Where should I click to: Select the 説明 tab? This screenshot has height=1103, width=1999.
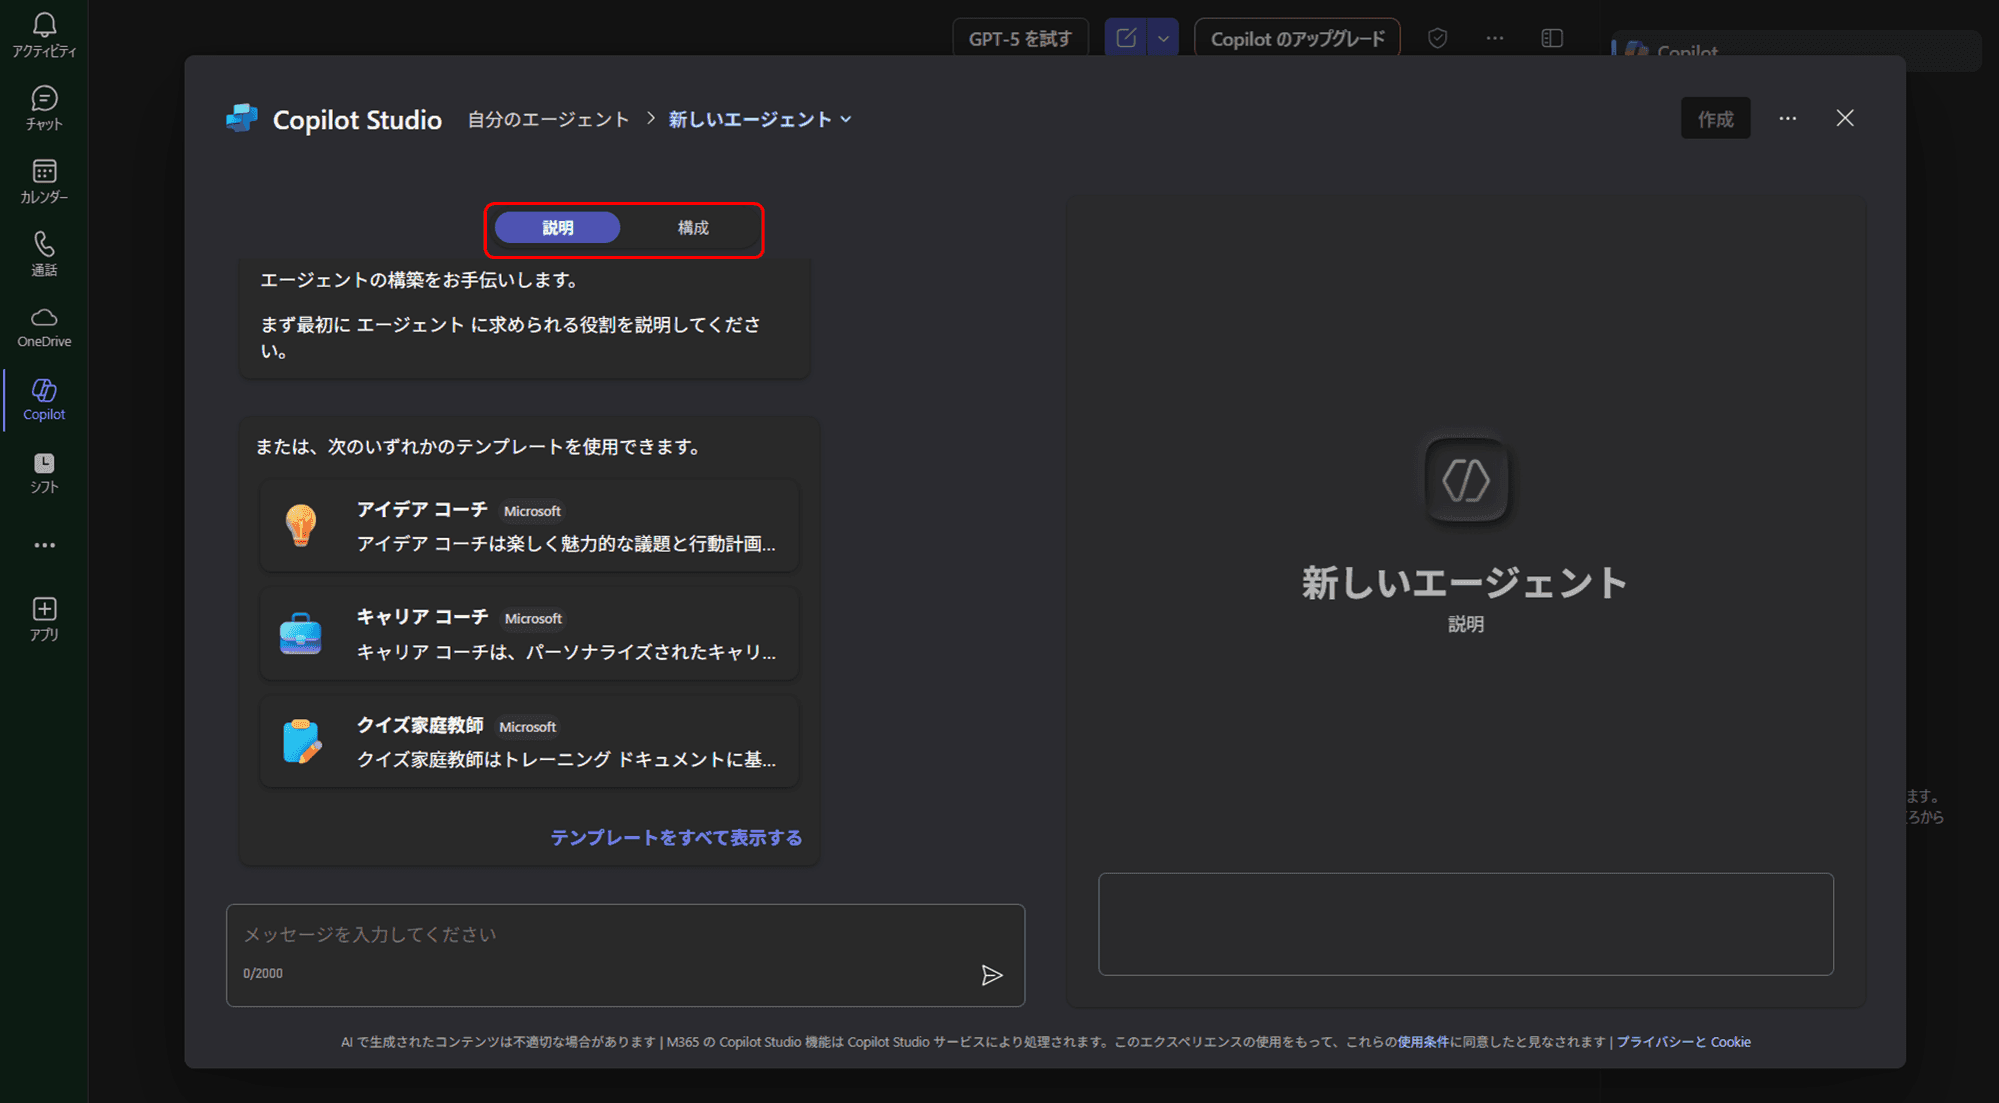coord(557,227)
